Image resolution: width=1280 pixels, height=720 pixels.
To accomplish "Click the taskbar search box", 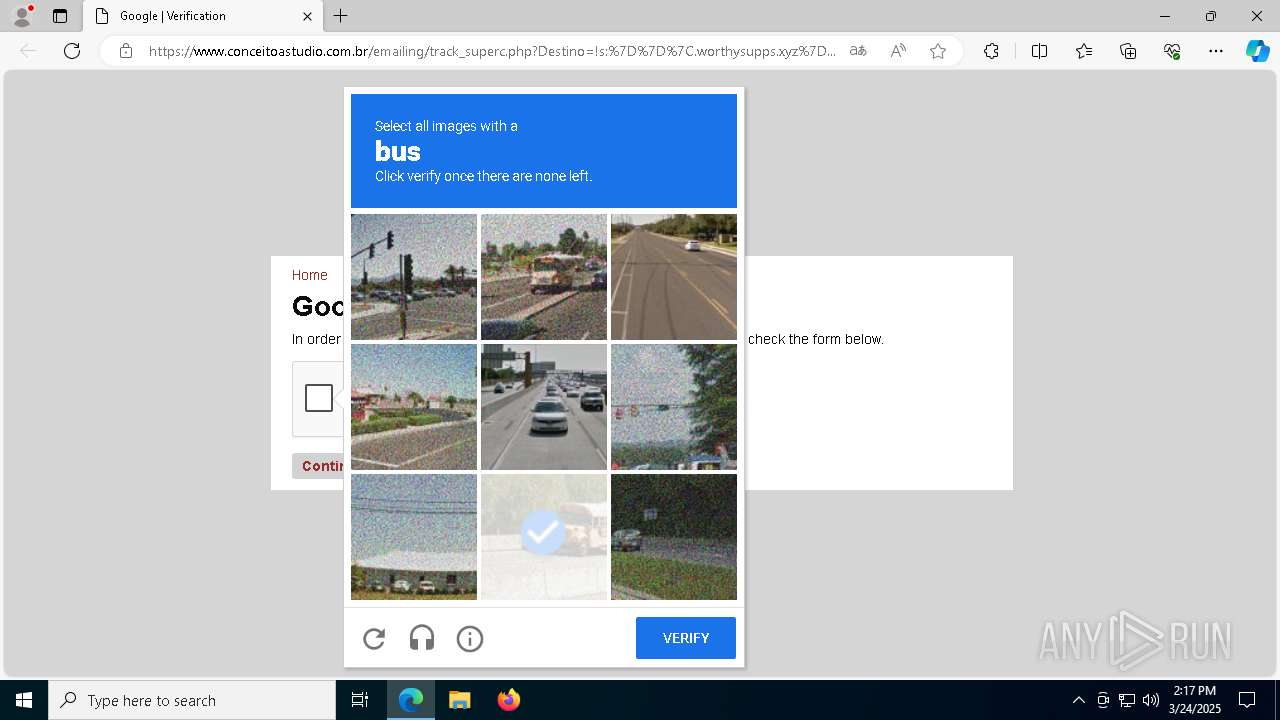I will click(192, 700).
